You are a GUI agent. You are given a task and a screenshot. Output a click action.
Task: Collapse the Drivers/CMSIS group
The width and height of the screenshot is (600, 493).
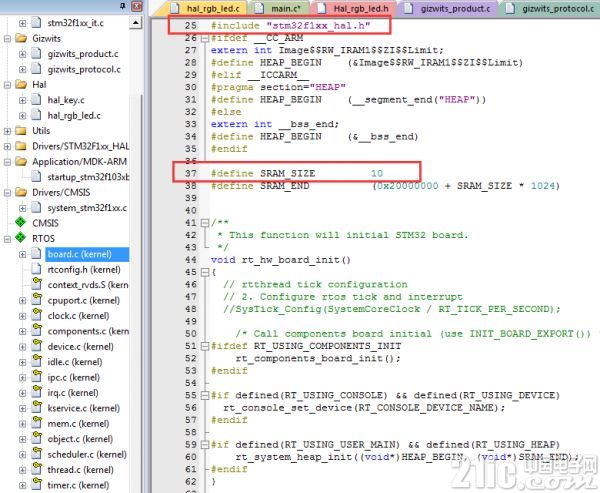7,193
